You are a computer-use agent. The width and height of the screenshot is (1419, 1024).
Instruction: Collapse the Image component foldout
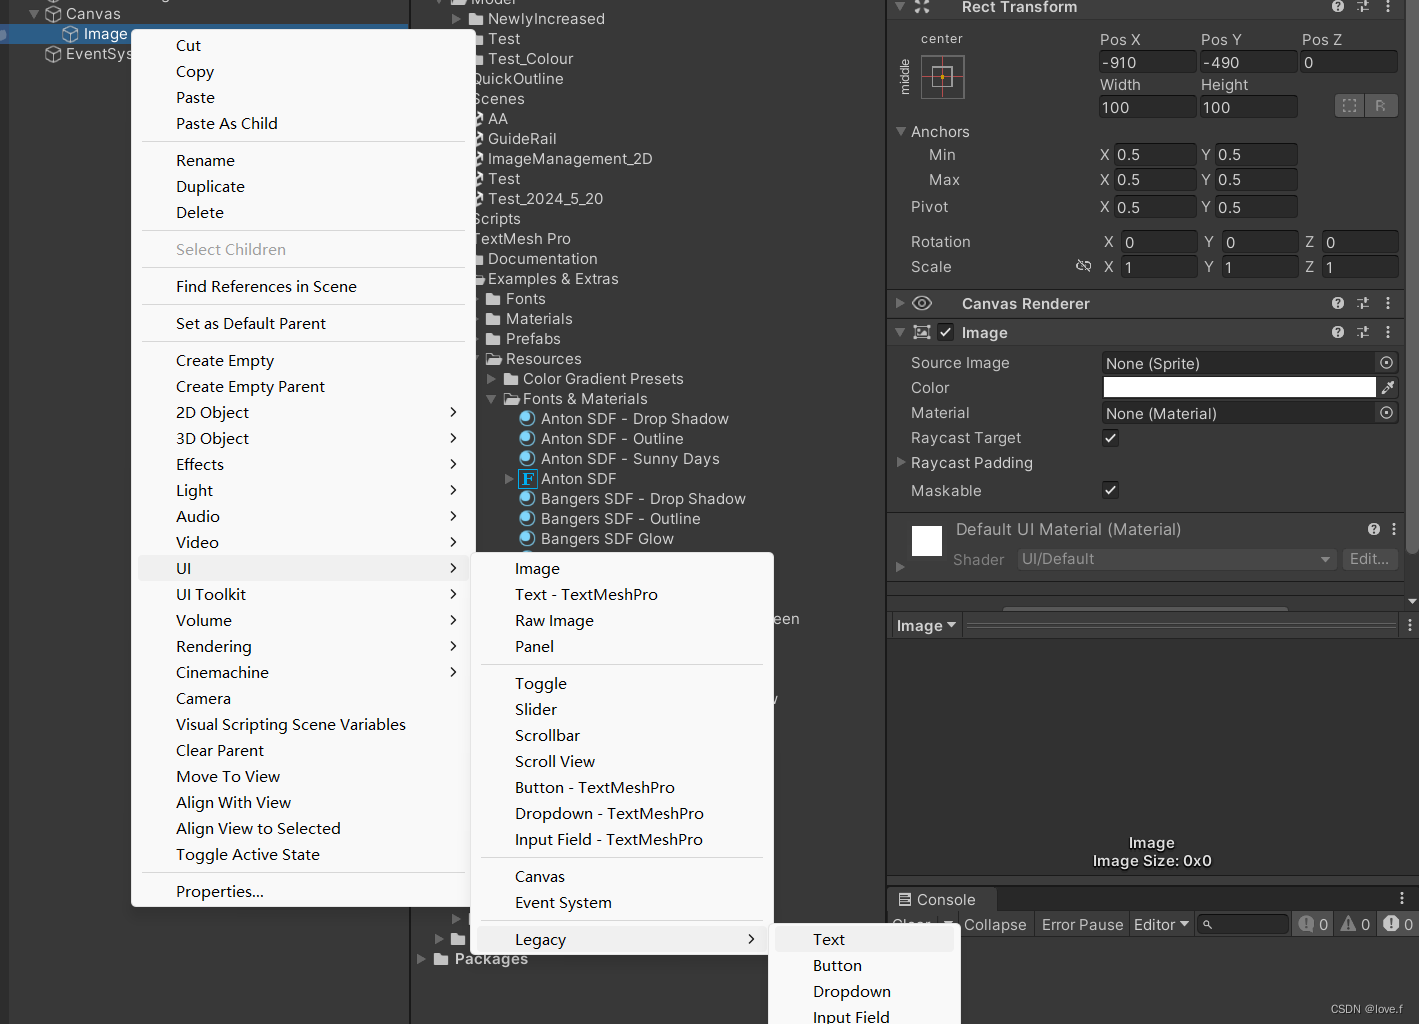point(900,332)
